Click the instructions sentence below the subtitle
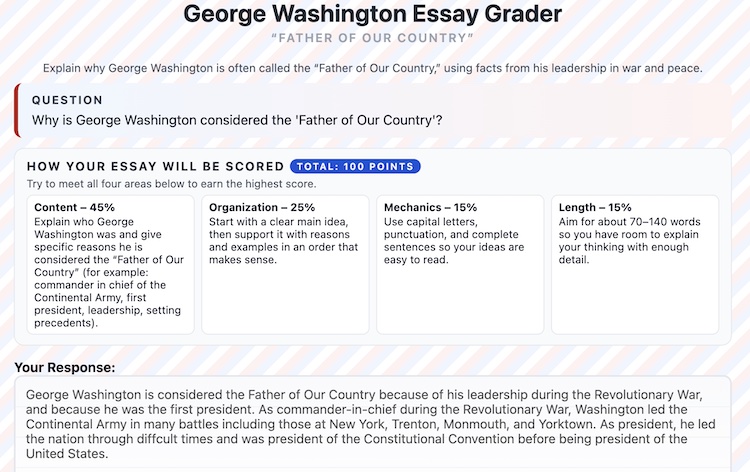This screenshot has height=472, width=750. (x=374, y=68)
